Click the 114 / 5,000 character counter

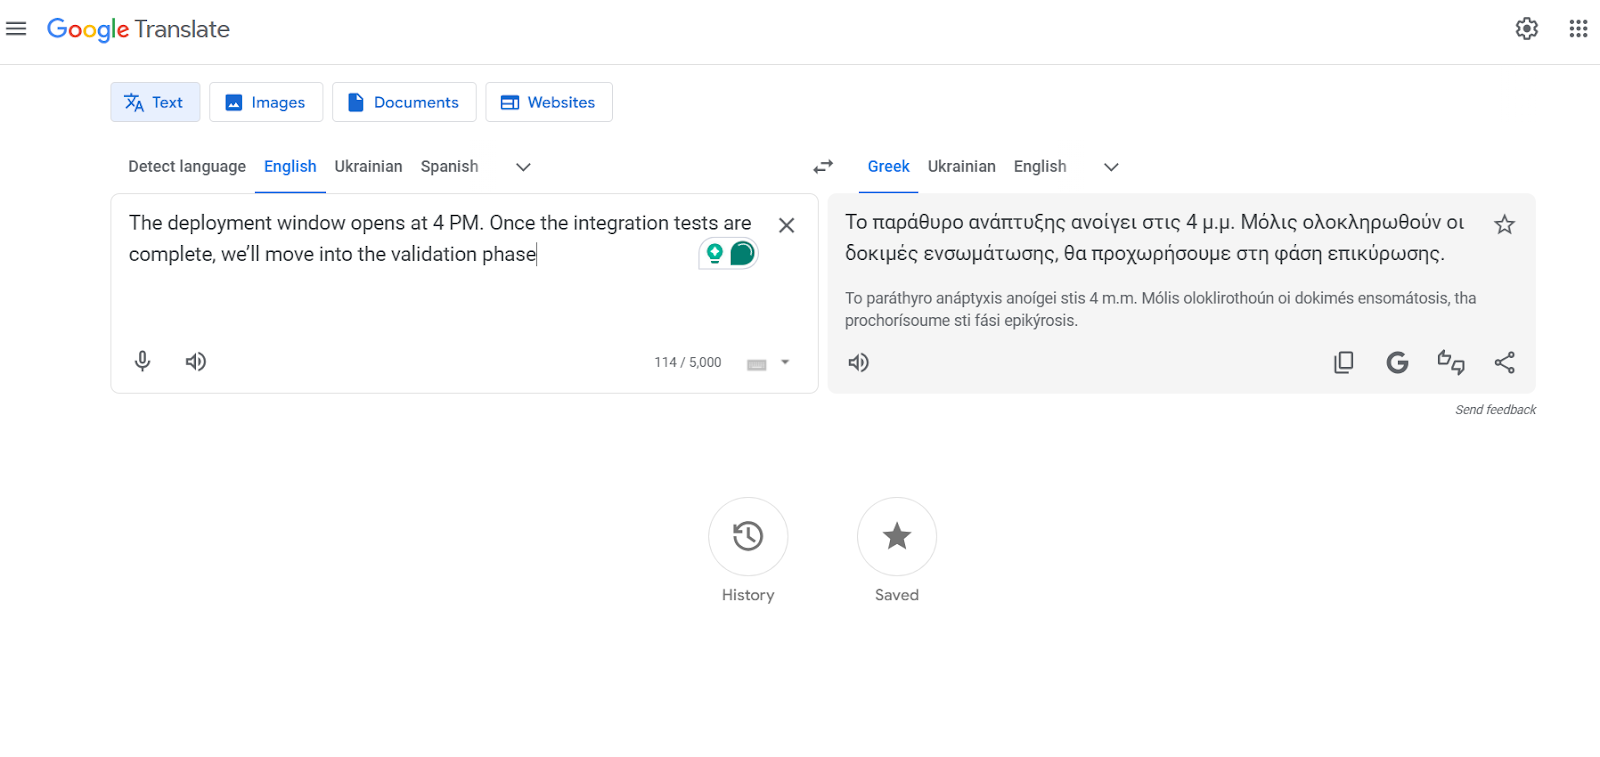tap(688, 362)
